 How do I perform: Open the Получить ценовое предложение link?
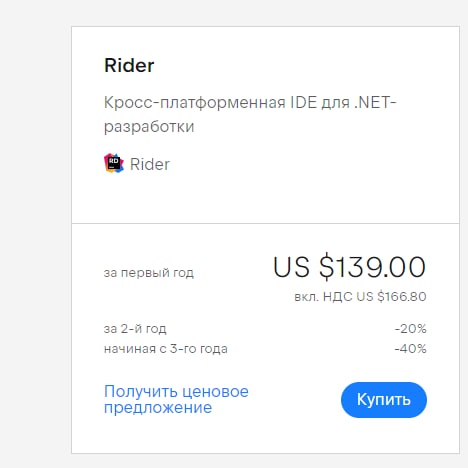tap(176, 399)
